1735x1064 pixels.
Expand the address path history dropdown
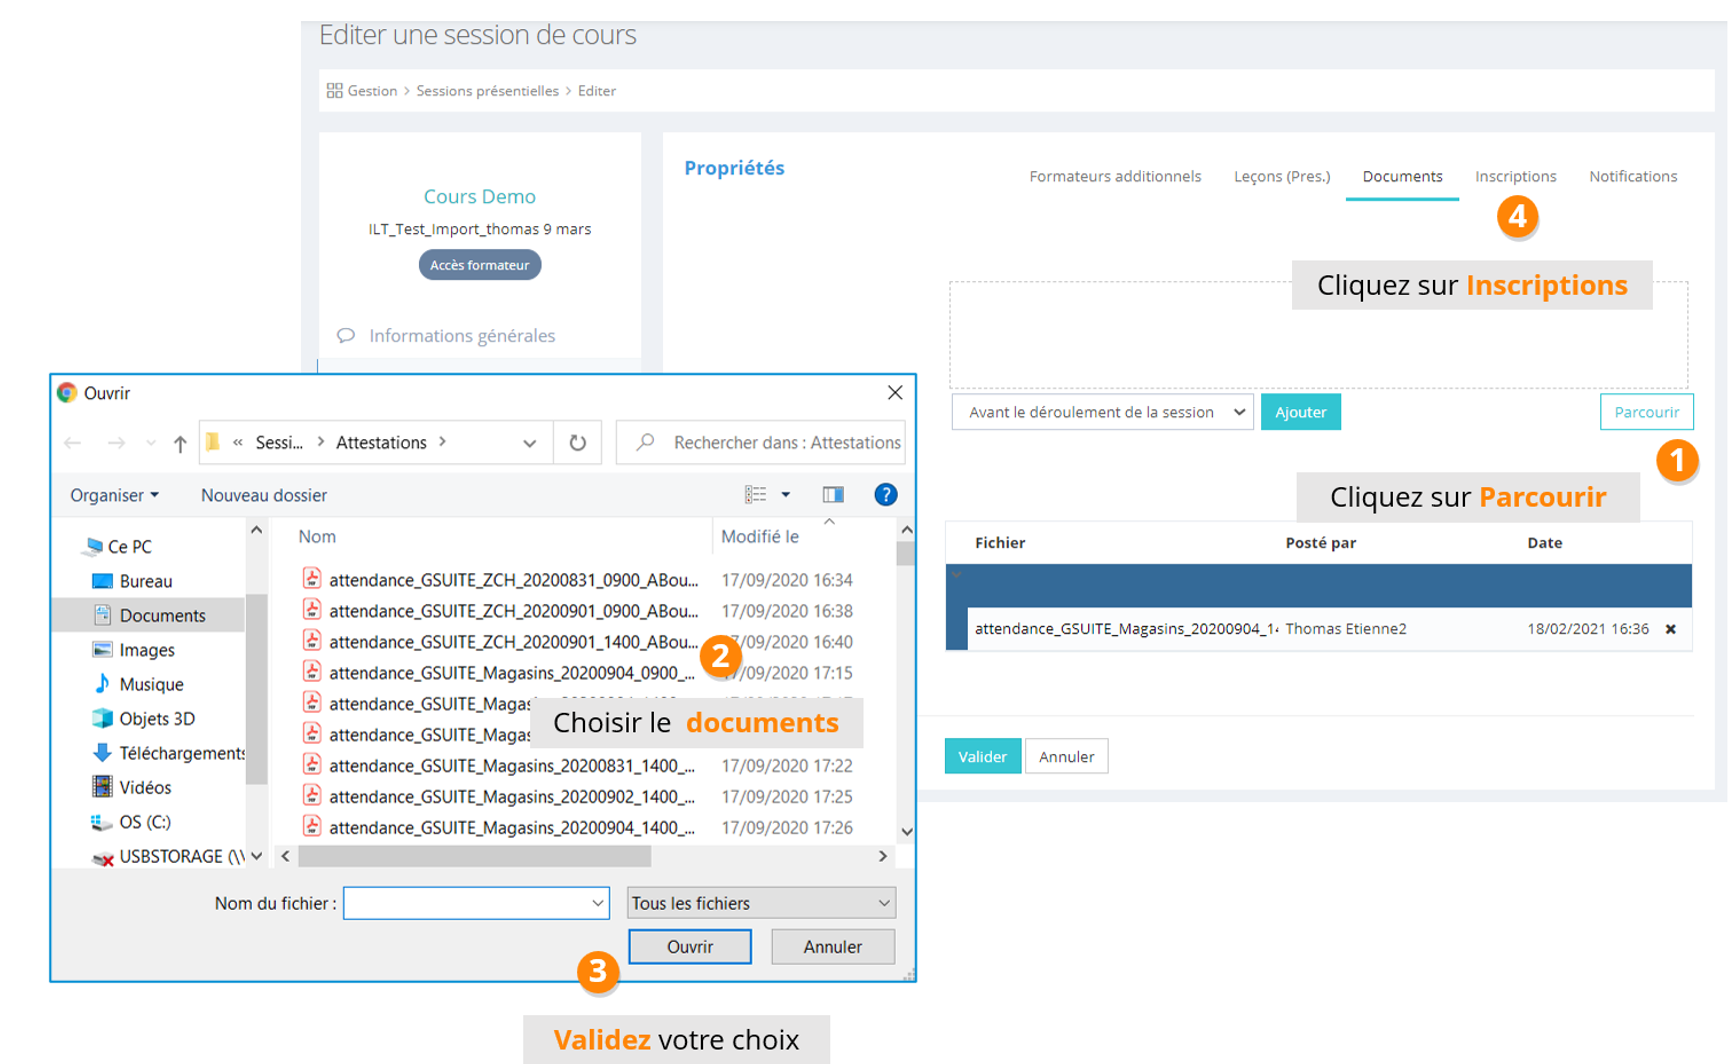pyautogui.click(x=529, y=443)
